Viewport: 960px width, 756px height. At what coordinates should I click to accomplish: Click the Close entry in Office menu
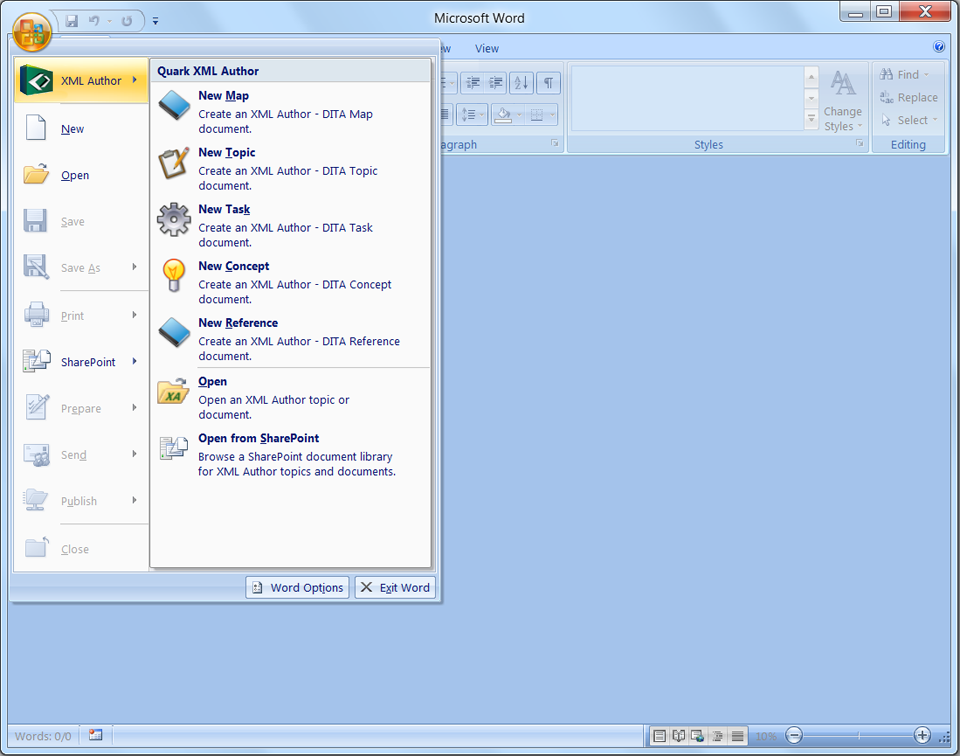tap(81, 549)
